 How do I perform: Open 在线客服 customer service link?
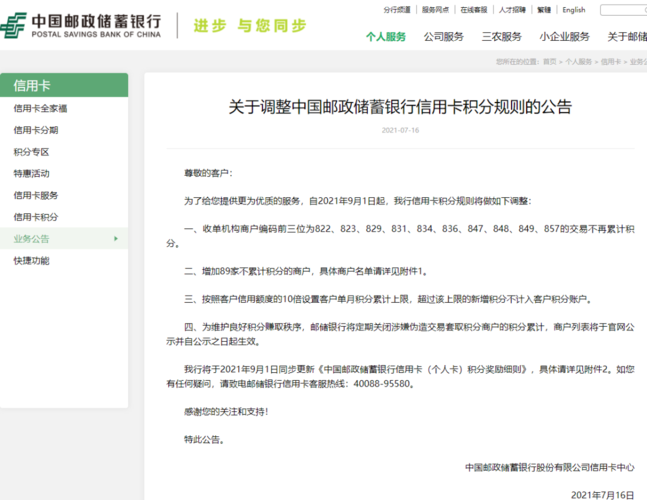tap(474, 10)
